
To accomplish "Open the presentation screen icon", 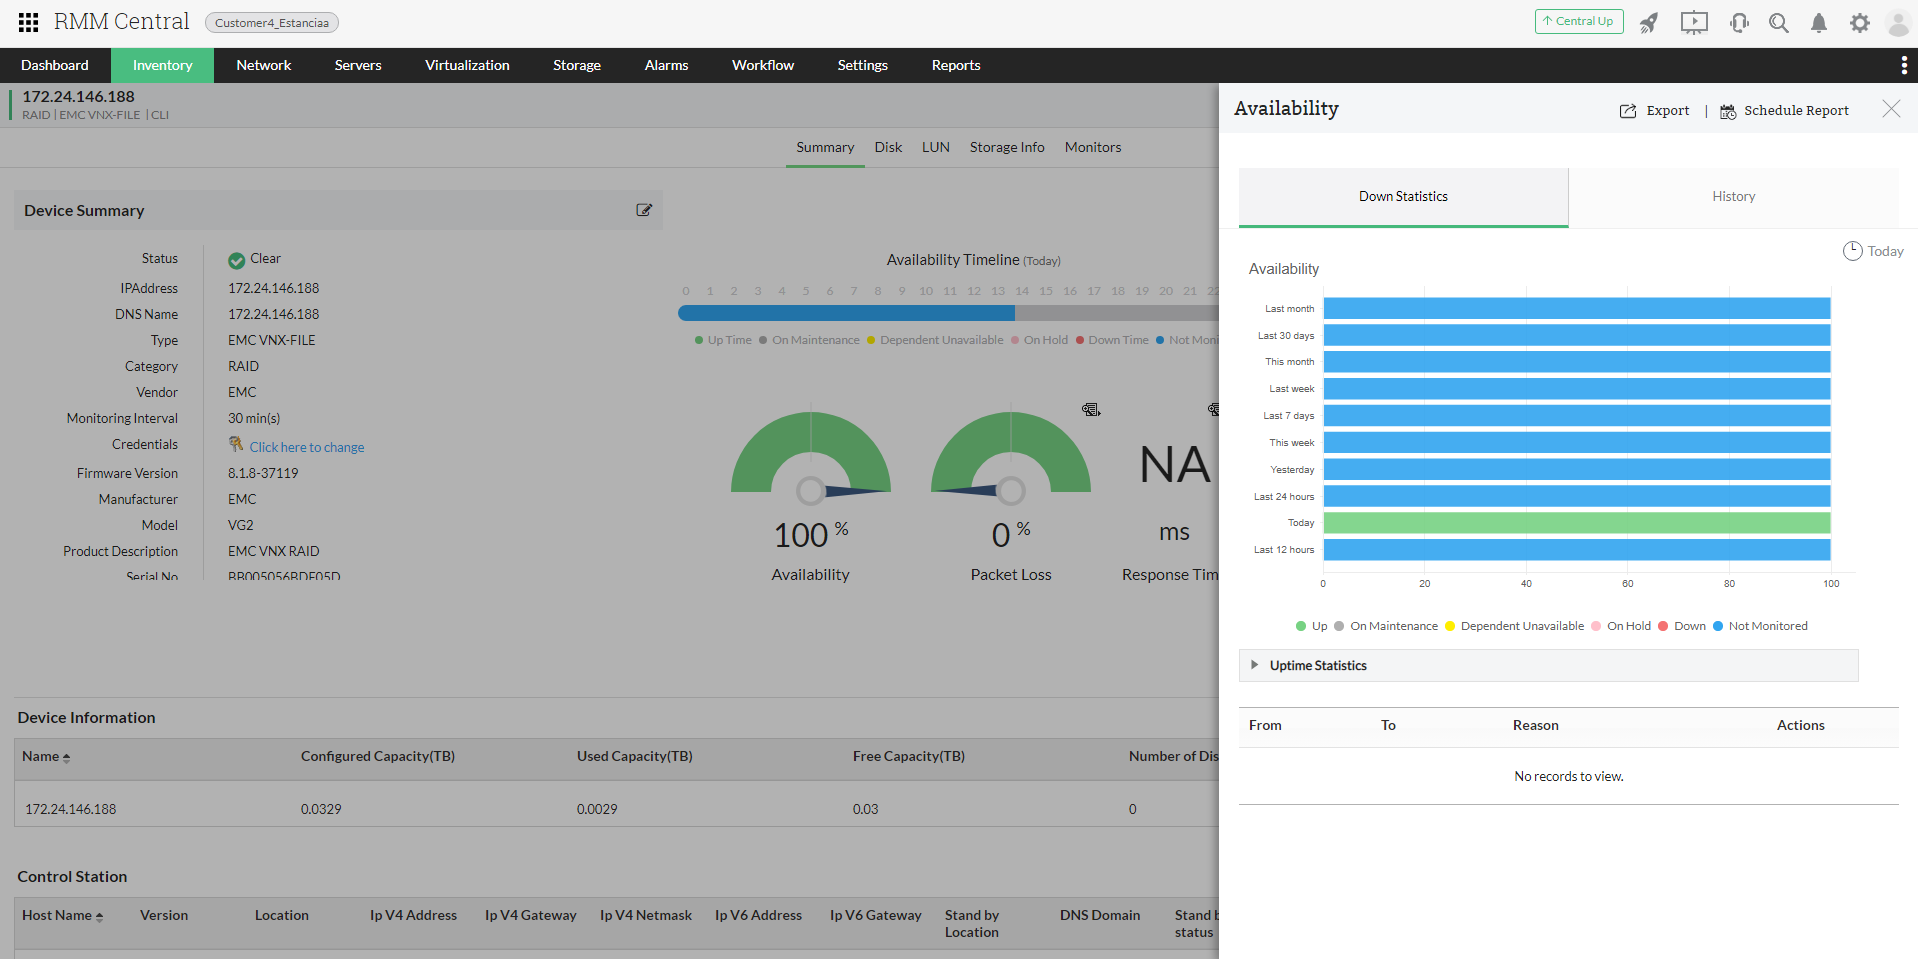I will point(1694,23).
